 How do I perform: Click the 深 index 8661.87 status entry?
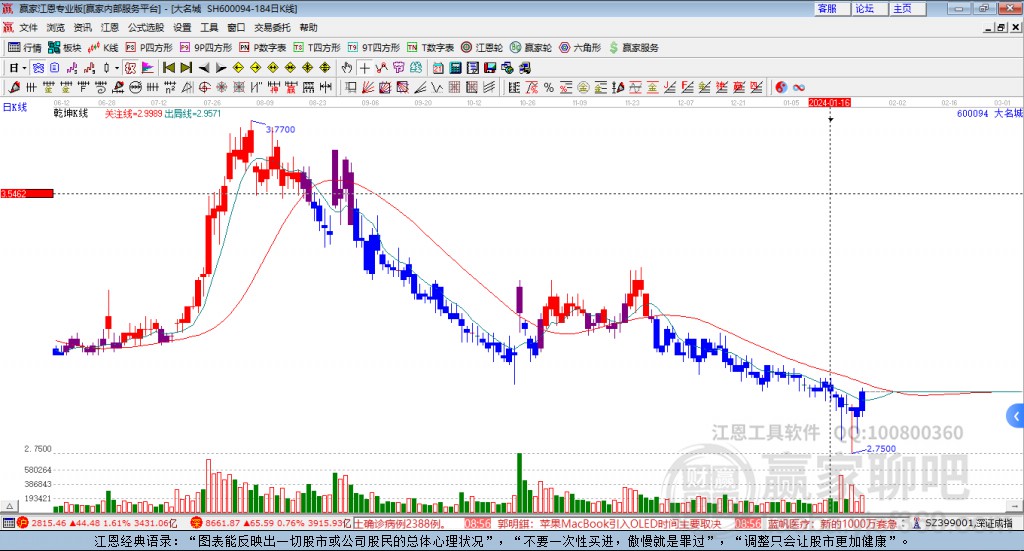271,523
